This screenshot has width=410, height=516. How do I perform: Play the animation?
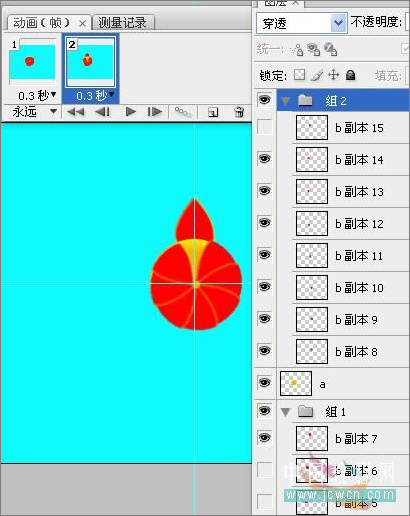(x=131, y=112)
